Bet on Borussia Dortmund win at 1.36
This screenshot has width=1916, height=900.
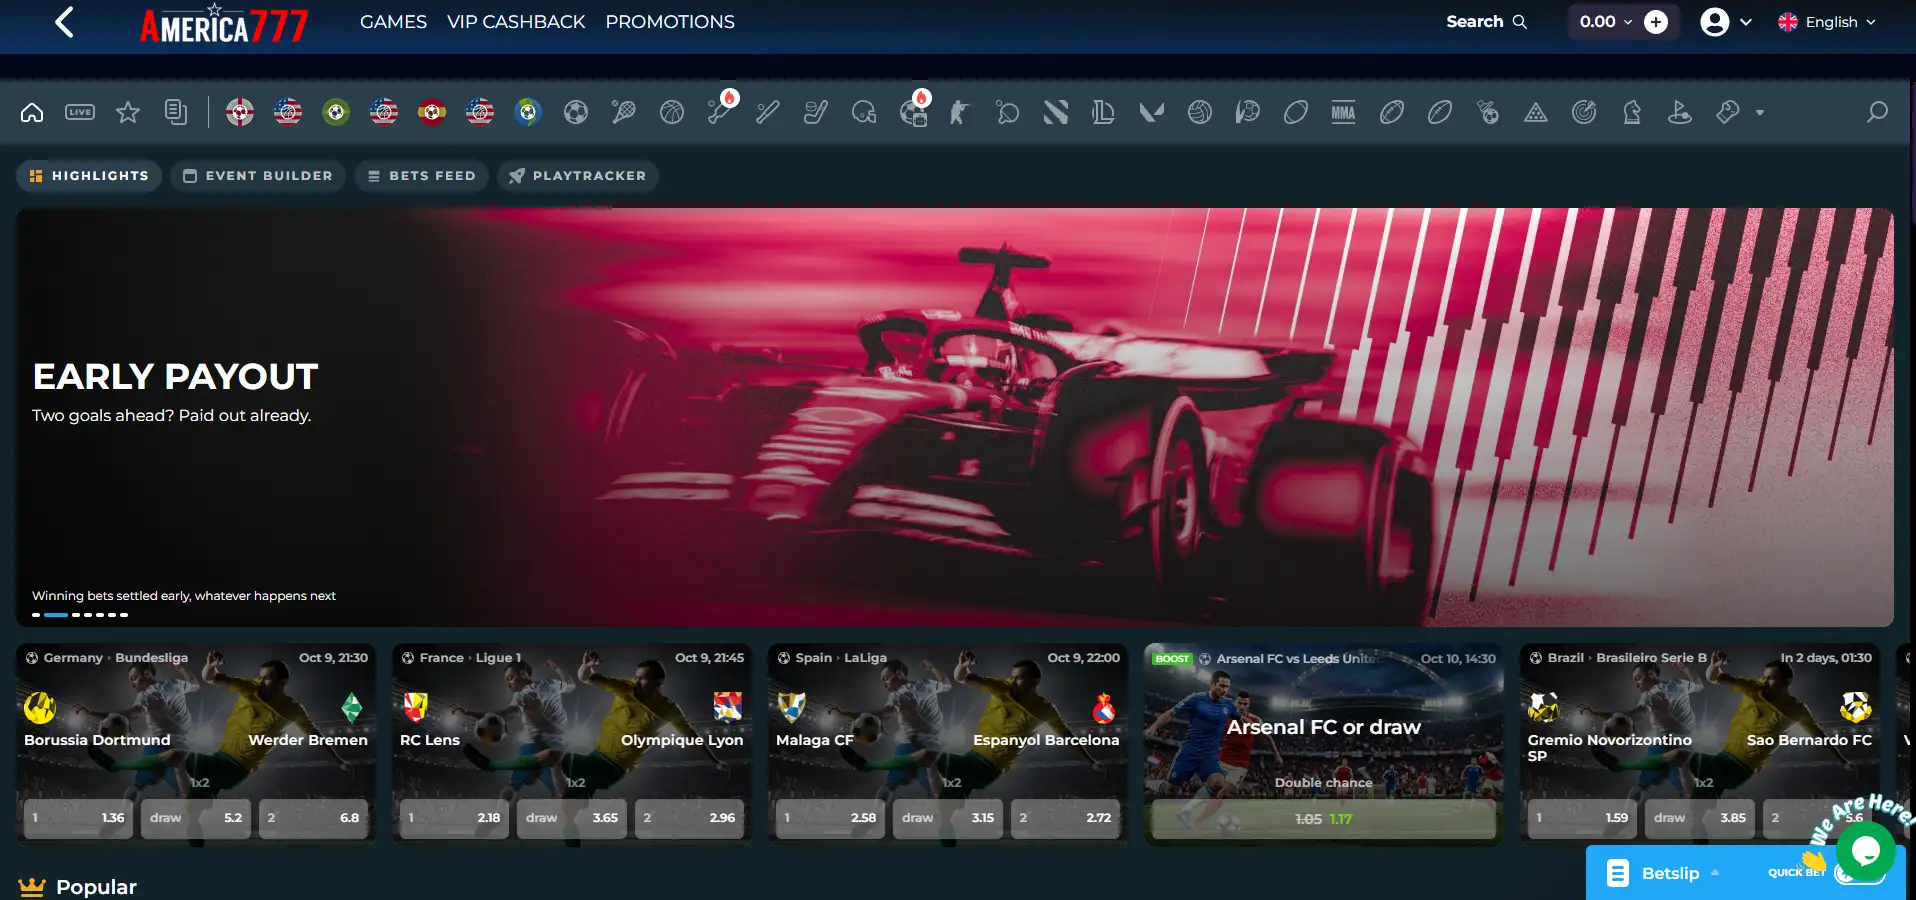tap(78, 818)
